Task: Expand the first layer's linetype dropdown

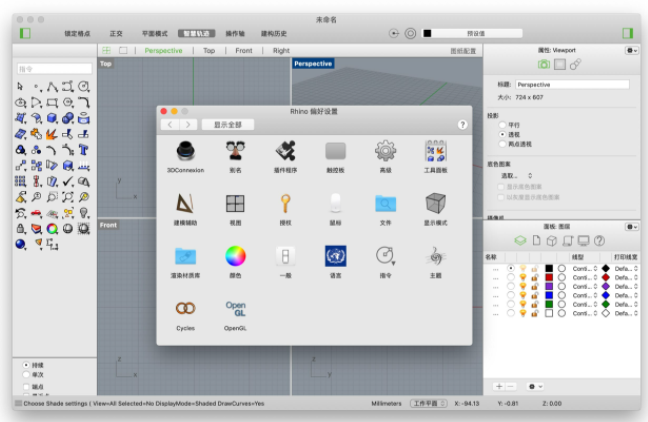Action: (582, 268)
